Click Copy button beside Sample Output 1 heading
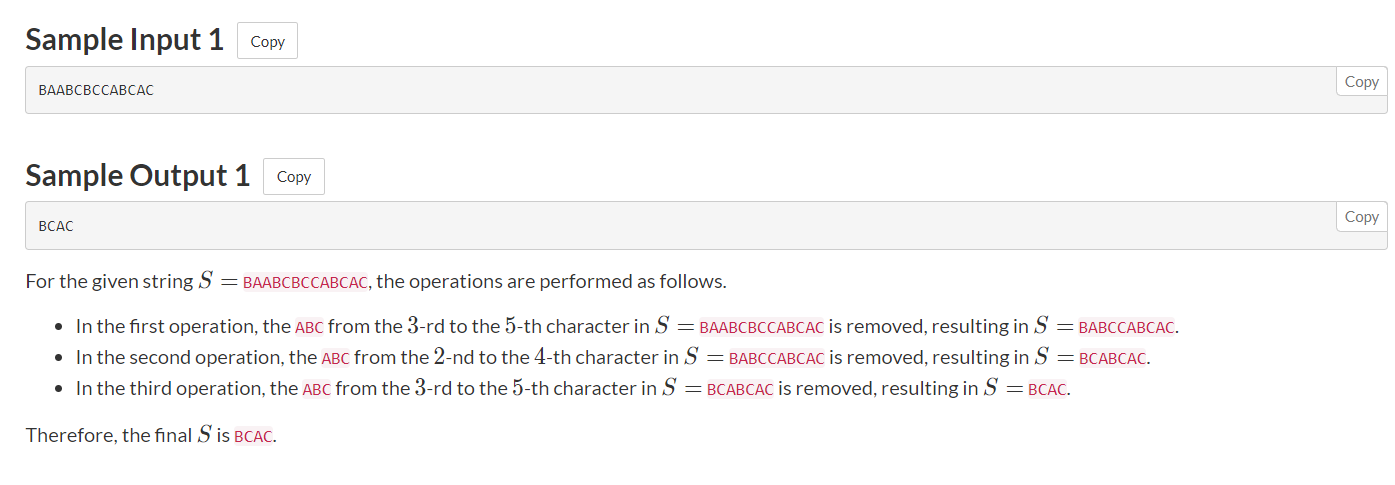 (293, 176)
